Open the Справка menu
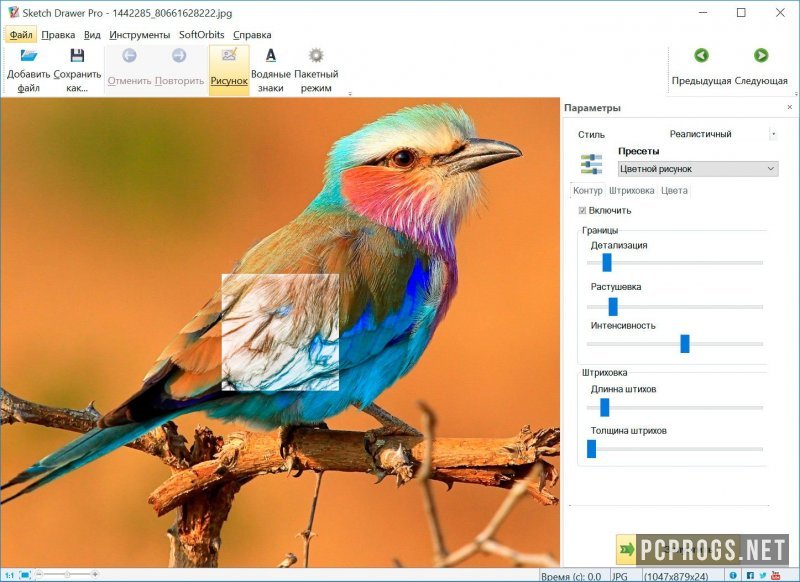The height and width of the screenshot is (582, 800). point(252,35)
